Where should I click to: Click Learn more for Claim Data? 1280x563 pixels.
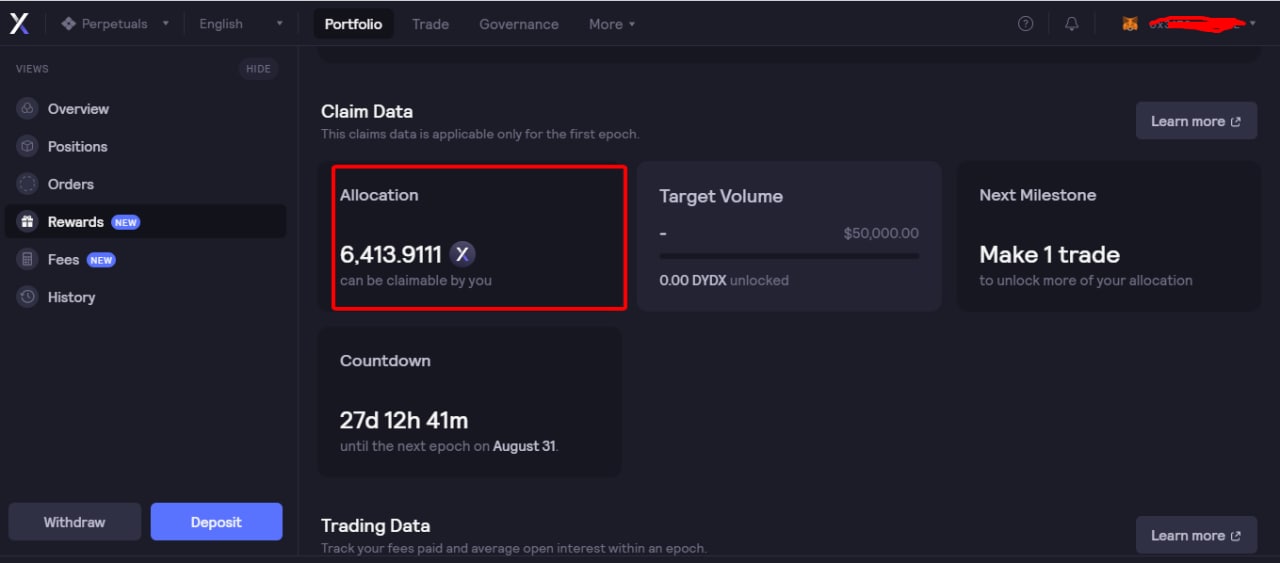[x=1196, y=121]
